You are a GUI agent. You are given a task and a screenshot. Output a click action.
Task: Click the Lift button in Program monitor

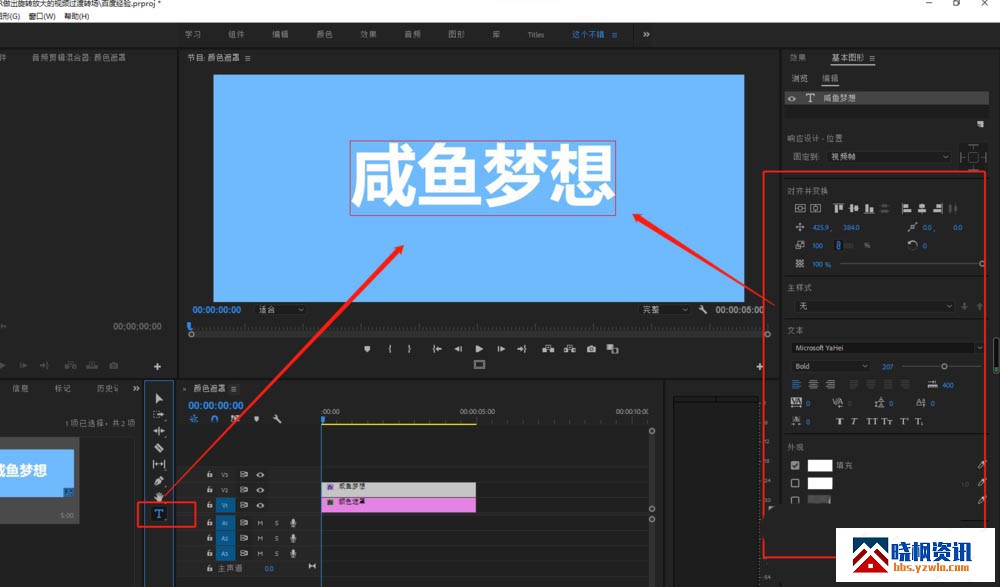click(x=548, y=349)
